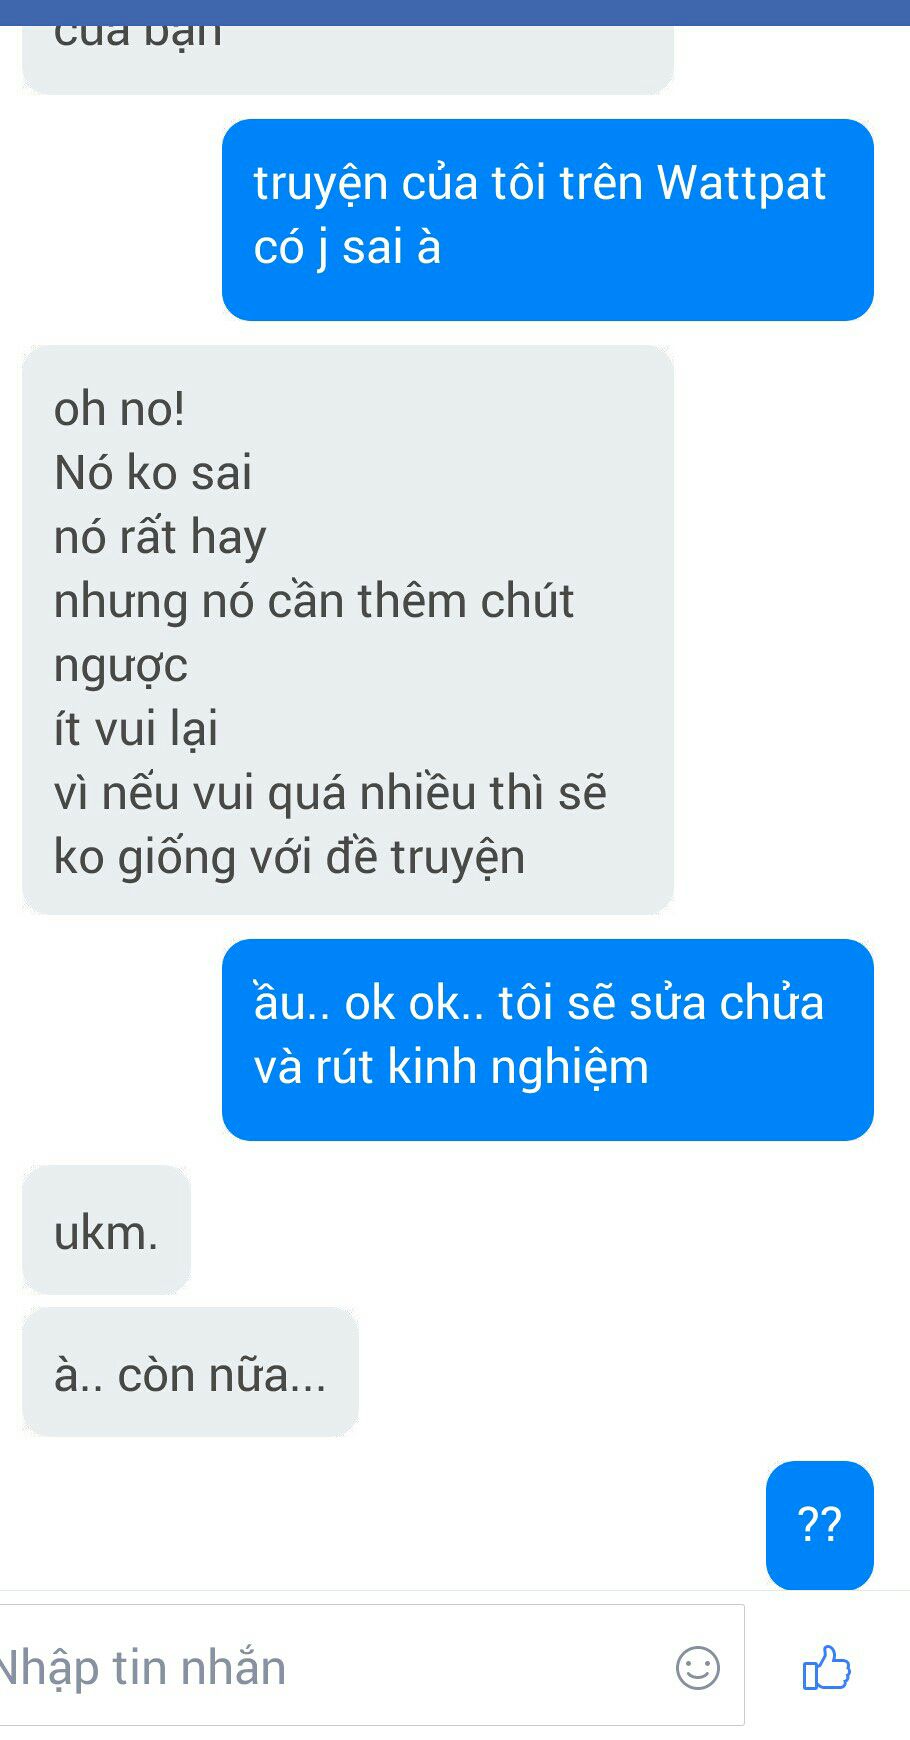
Task: Tap the blue header bar at top
Action: click(x=455, y=12)
